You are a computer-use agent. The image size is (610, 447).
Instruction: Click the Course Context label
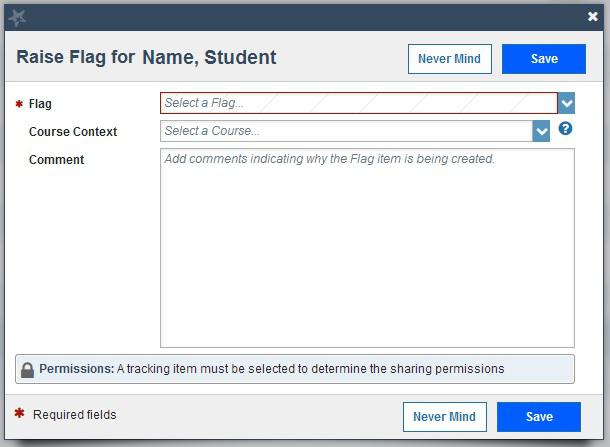(x=73, y=132)
